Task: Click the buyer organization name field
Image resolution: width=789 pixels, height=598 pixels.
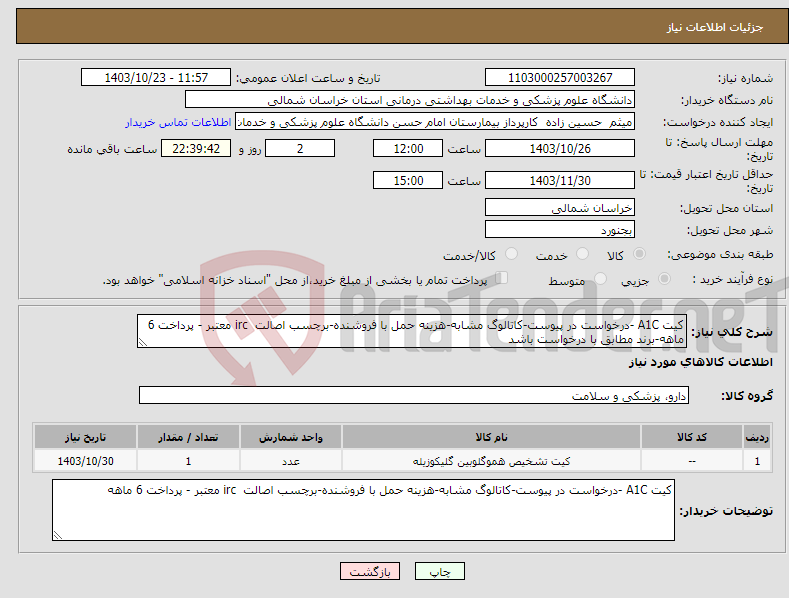Action: 410,99
